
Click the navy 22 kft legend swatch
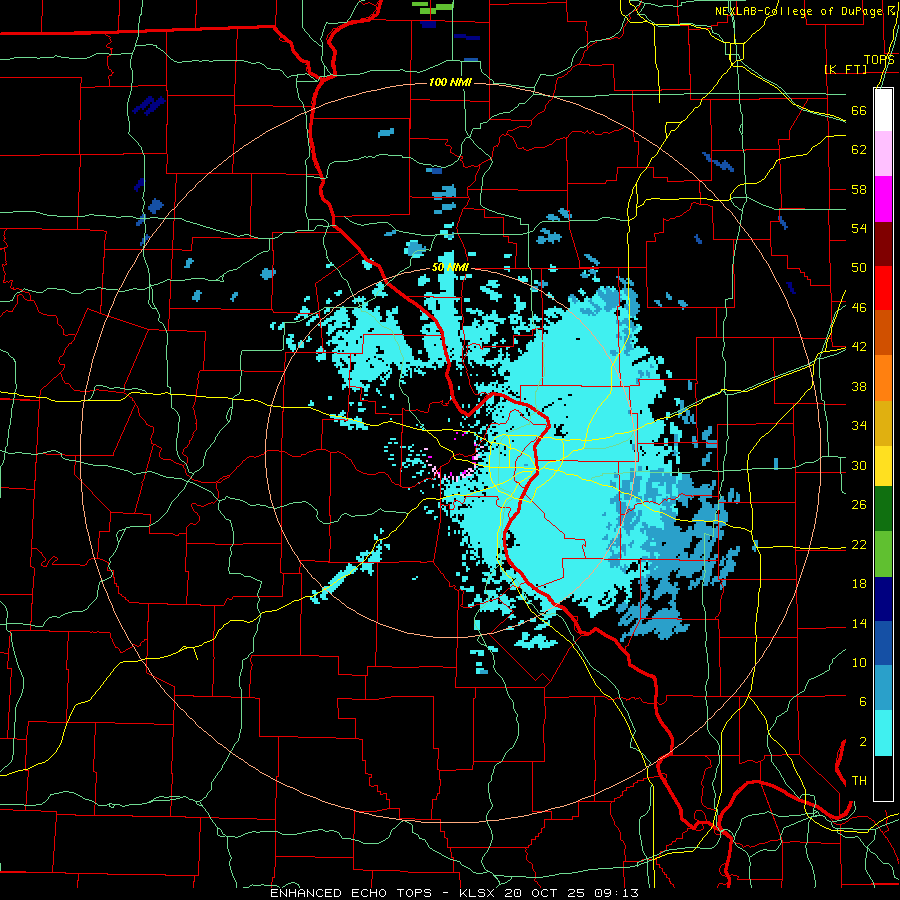(x=883, y=599)
